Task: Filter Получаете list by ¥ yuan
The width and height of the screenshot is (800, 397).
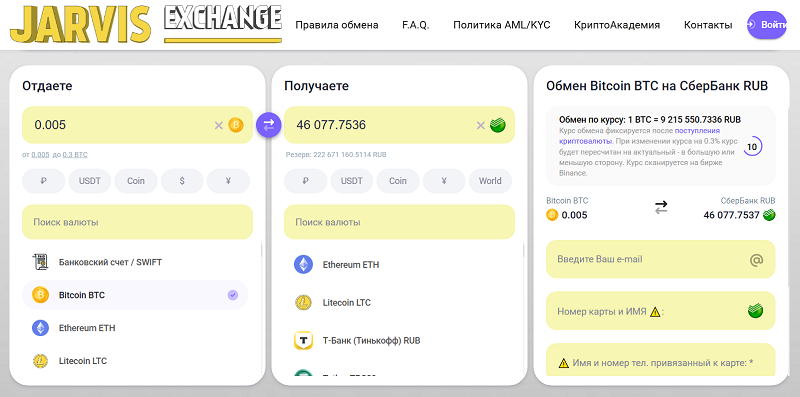Action: pyautogui.click(x=444, y=181)
